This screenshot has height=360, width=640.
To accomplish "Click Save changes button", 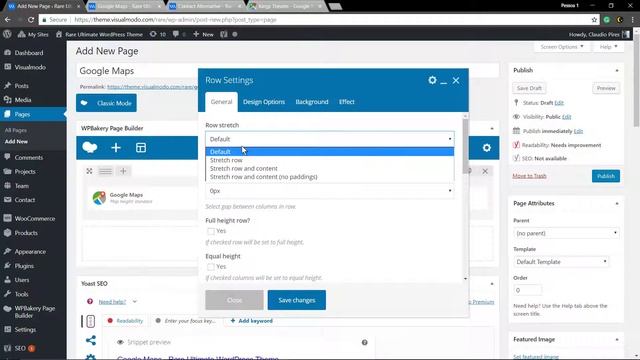I will pos(297,300).
